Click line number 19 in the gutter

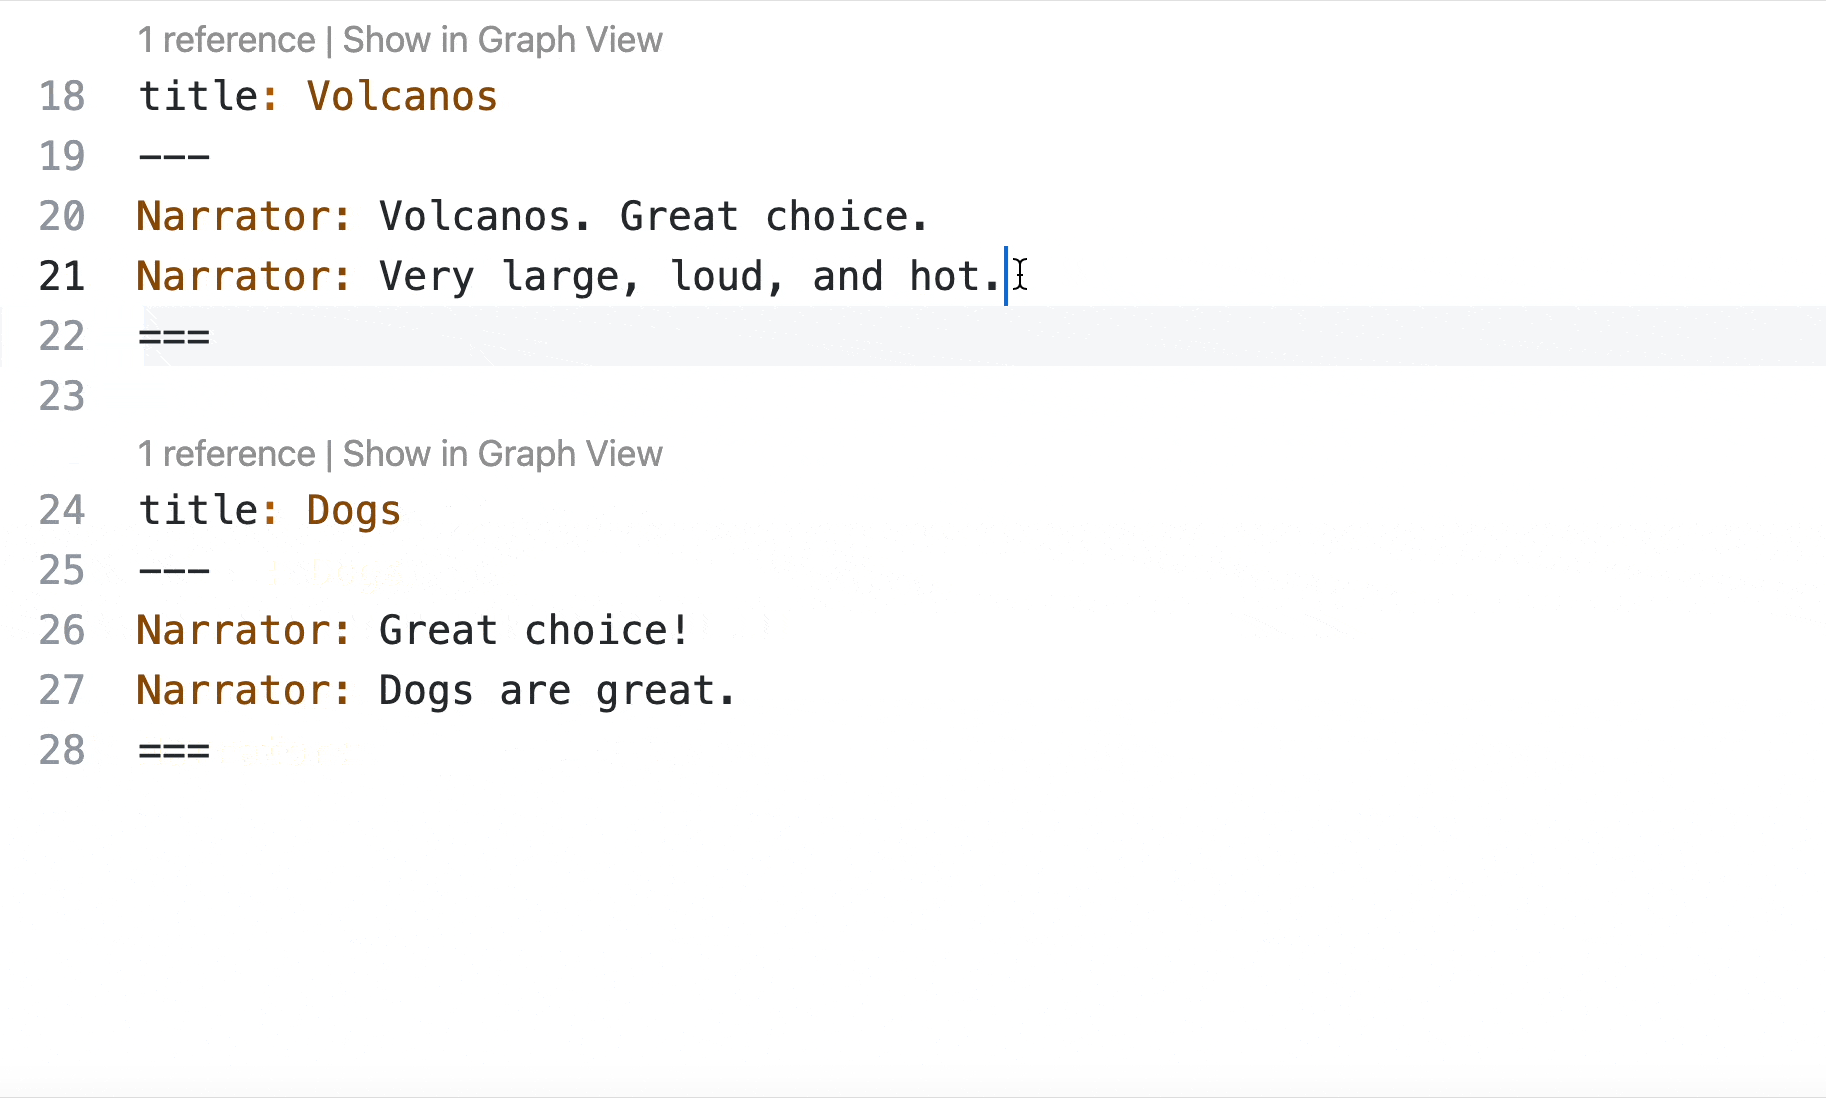click(x=62, y=157)
